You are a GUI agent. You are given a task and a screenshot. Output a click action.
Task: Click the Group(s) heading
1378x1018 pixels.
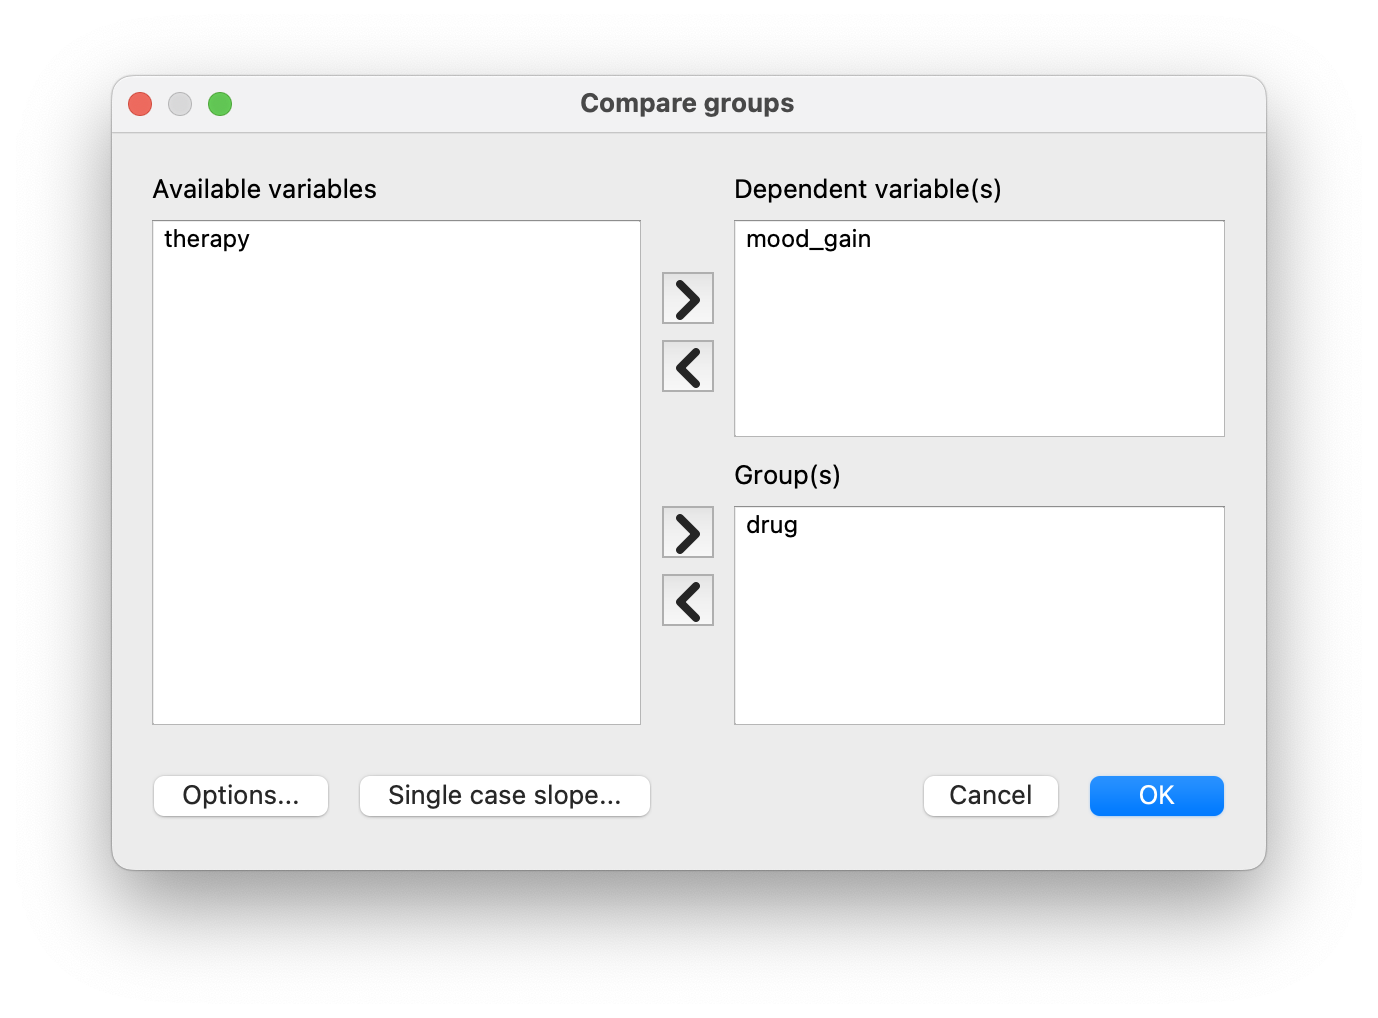pyautogui.click(x=787, y=475)
